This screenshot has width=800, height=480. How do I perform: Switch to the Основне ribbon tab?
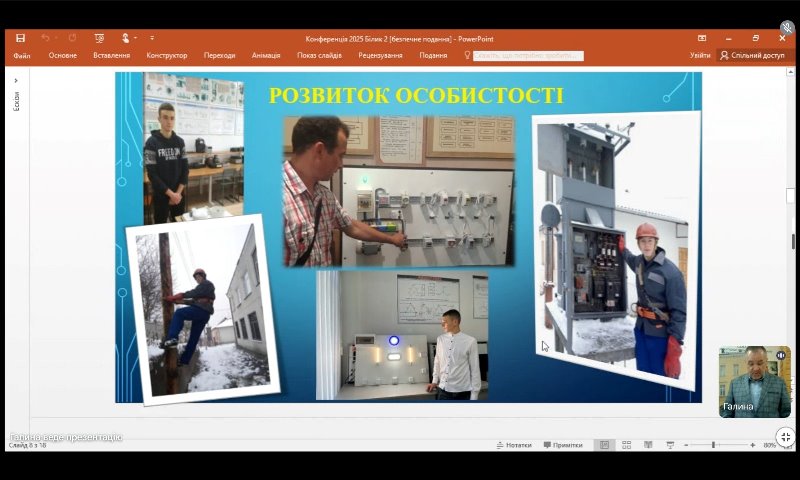63,55
